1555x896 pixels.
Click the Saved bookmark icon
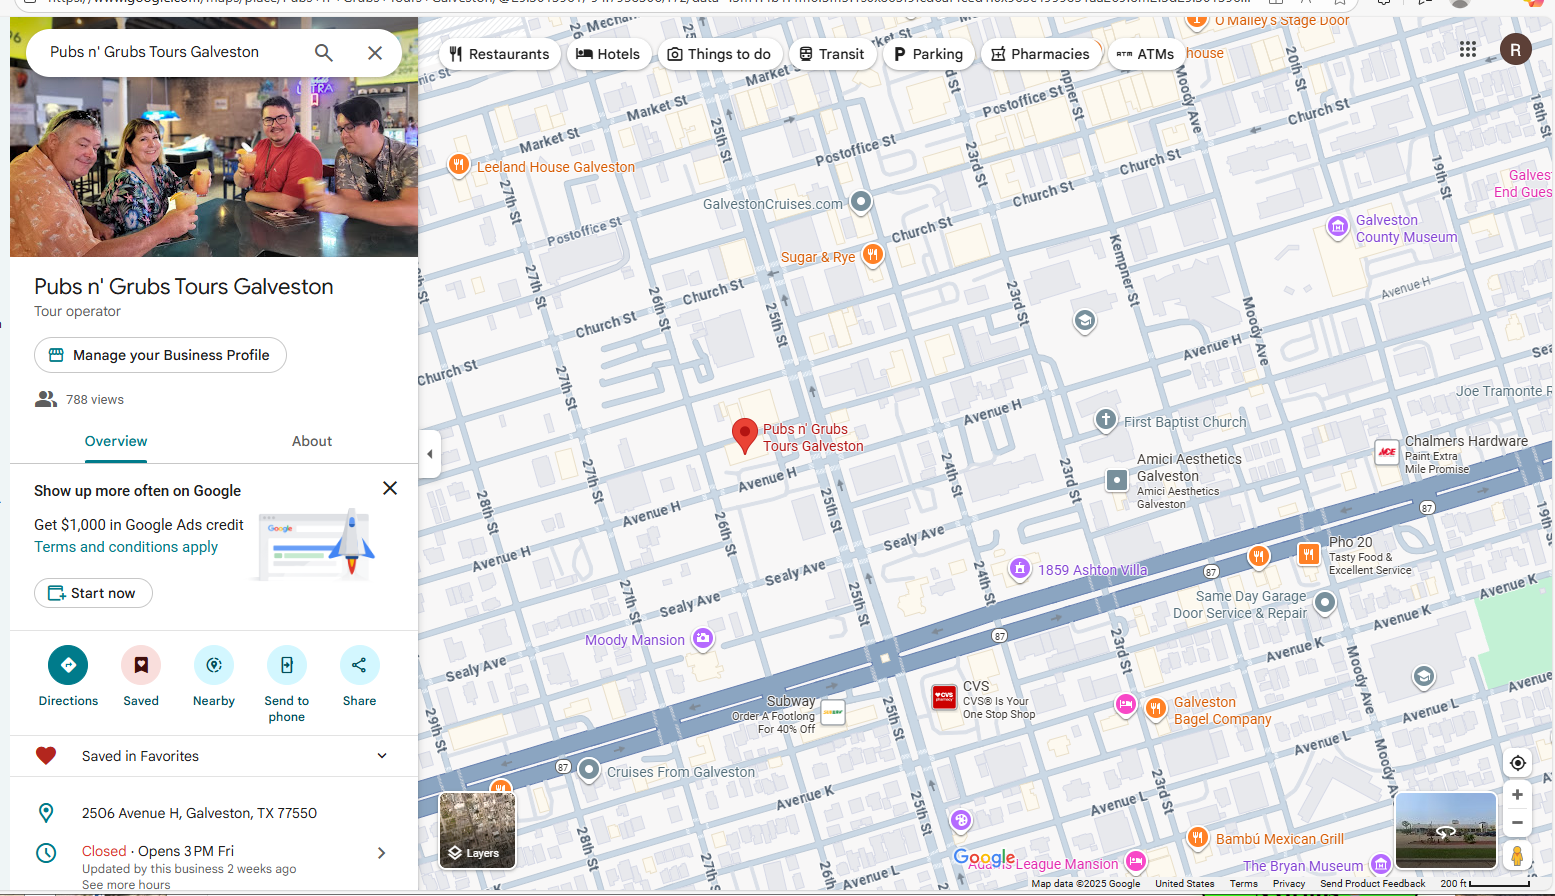(x=141, y=665)
